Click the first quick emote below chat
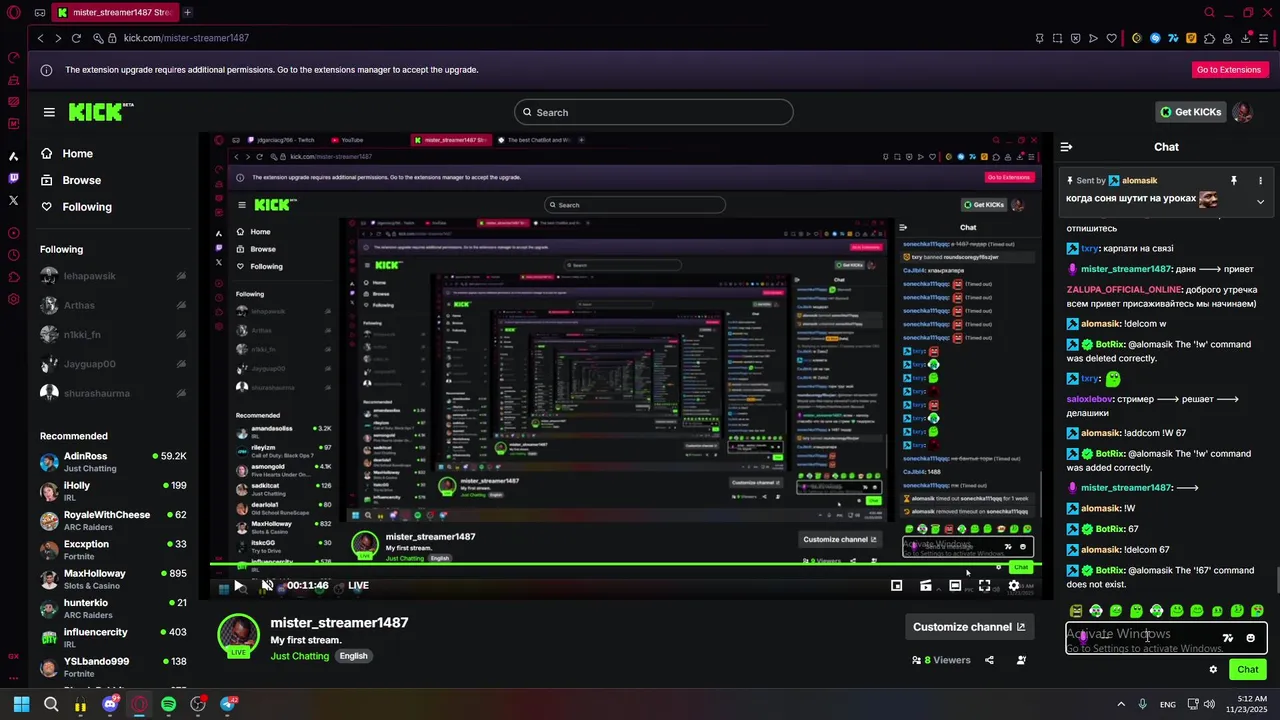Image resolution: width=1280 pixels, height=720 pixels. [1076, 611]
